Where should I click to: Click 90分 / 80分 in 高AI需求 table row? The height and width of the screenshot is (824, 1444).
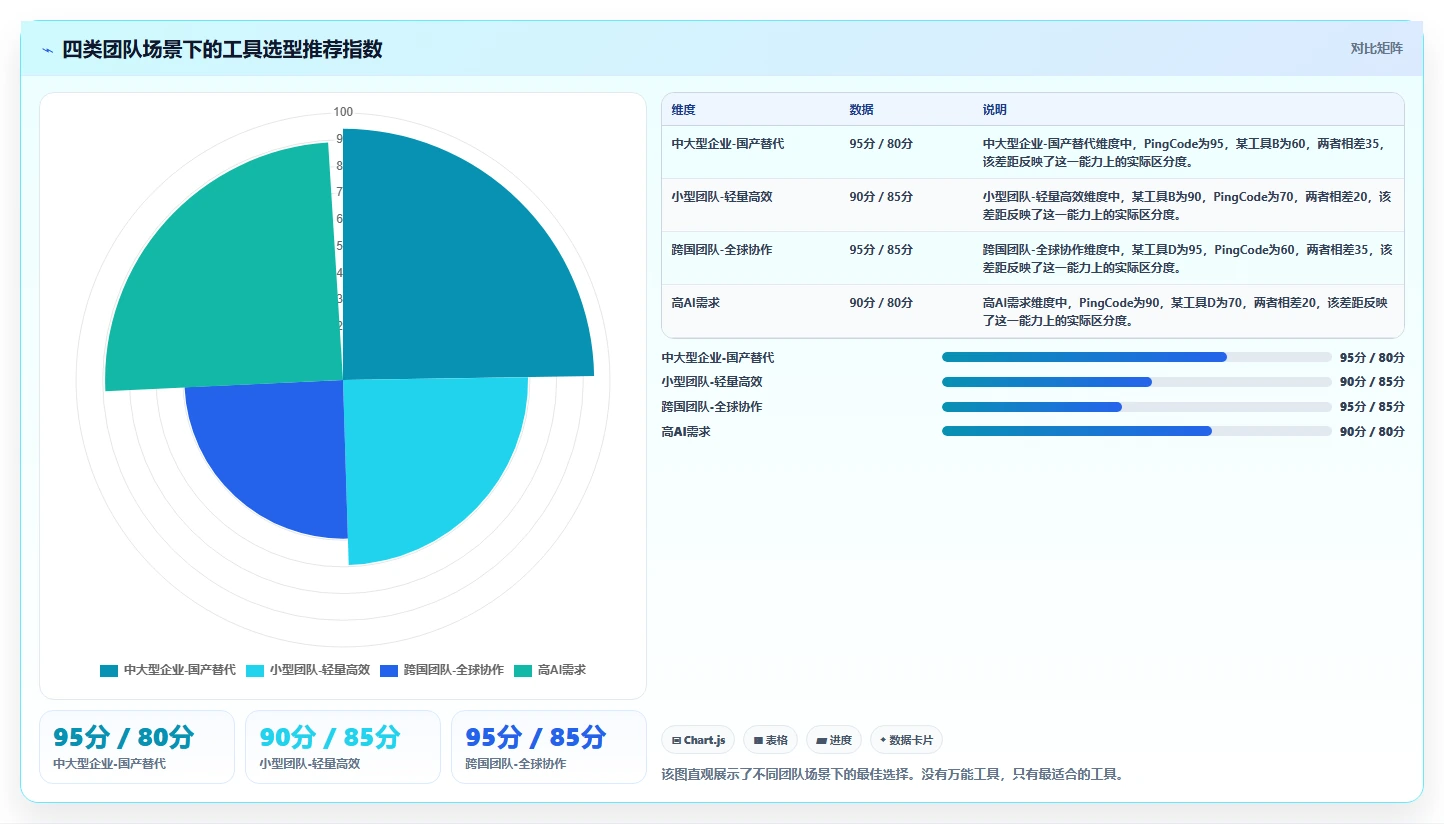[x=881, y=303]
